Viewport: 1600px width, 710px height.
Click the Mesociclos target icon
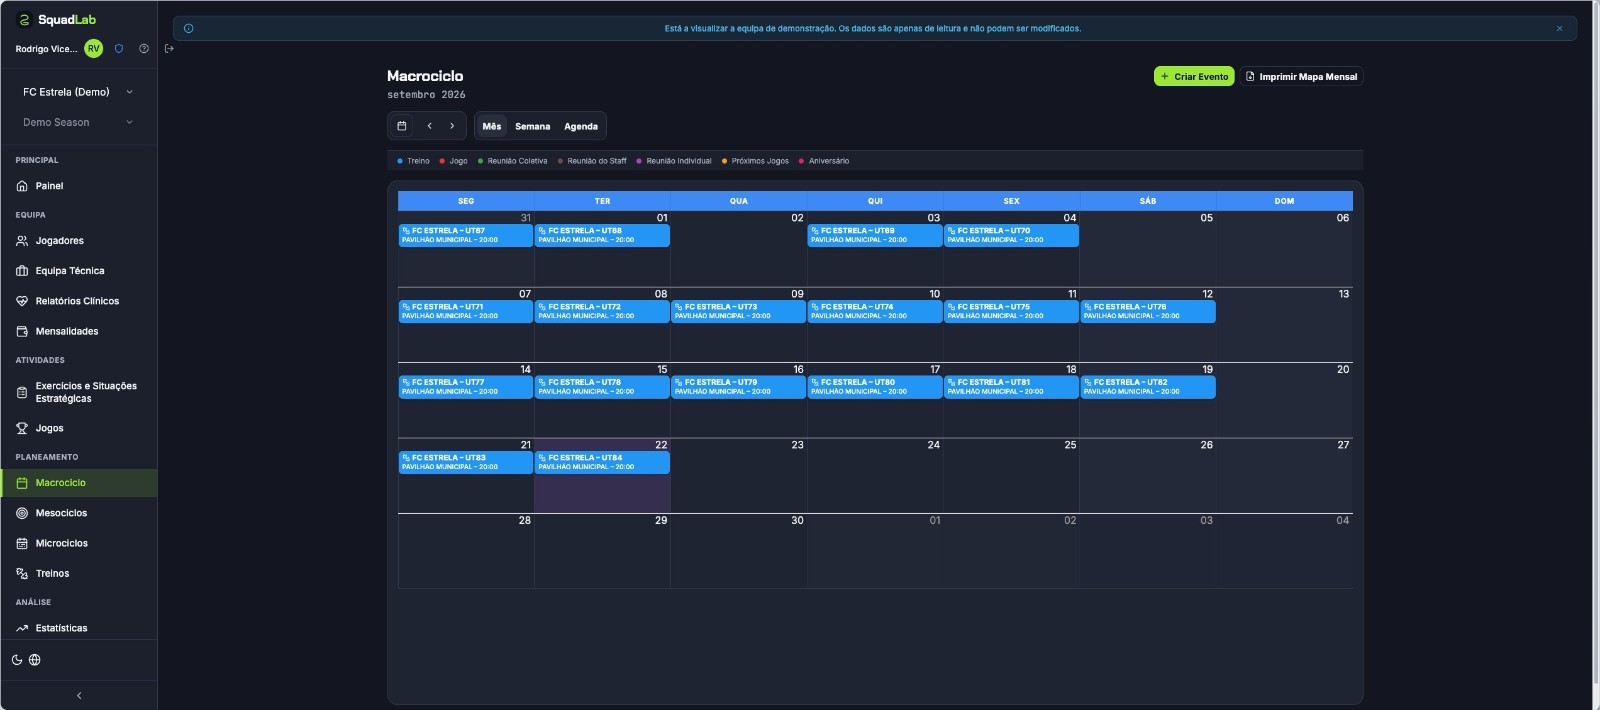tap(22, 513)
